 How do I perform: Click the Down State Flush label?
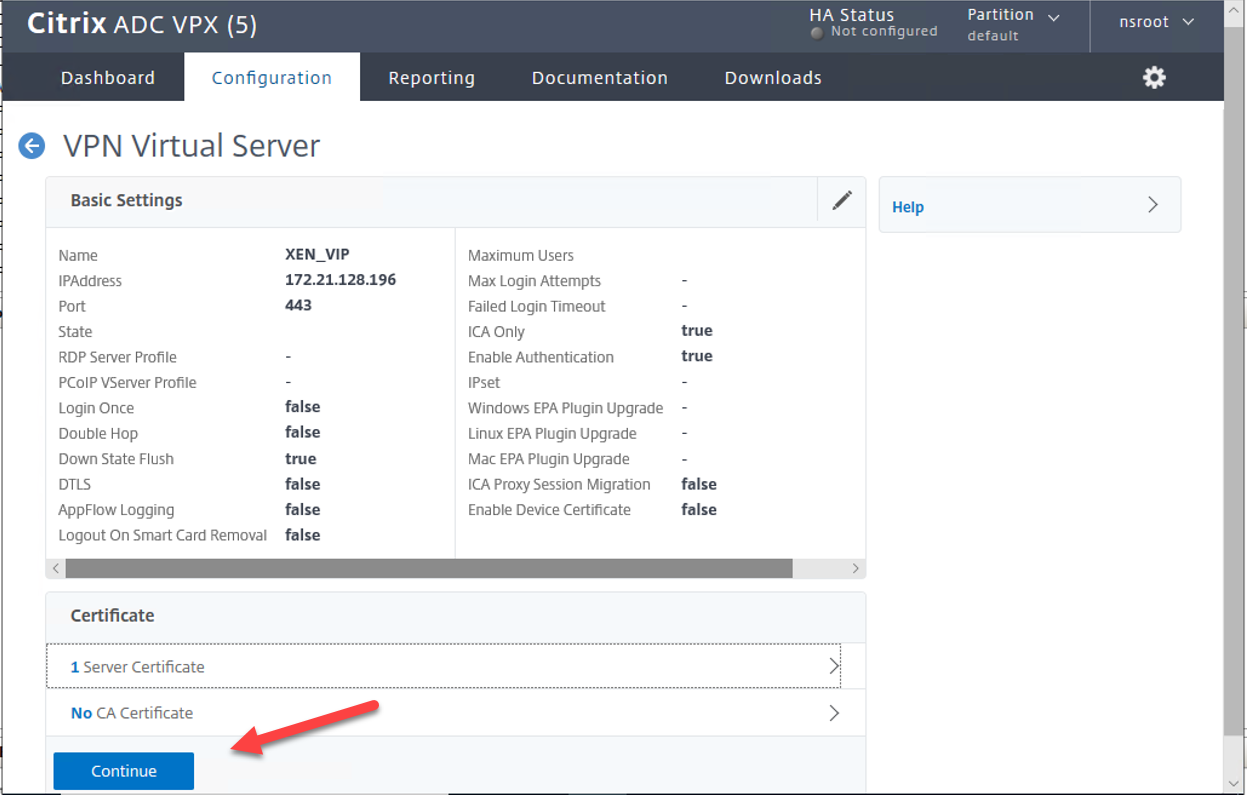click(x=116, y=459)
